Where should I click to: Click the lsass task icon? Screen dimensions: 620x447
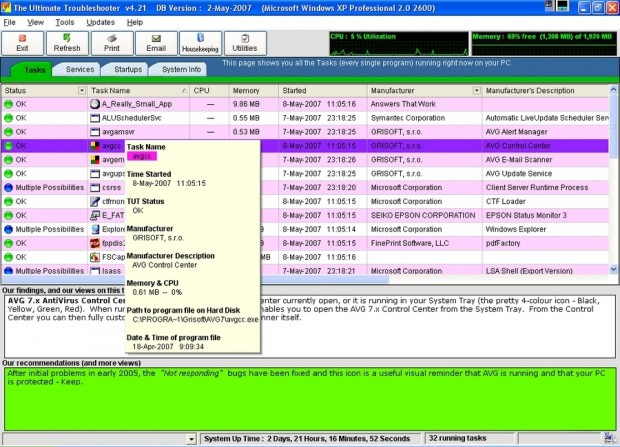tap(95, 271)
